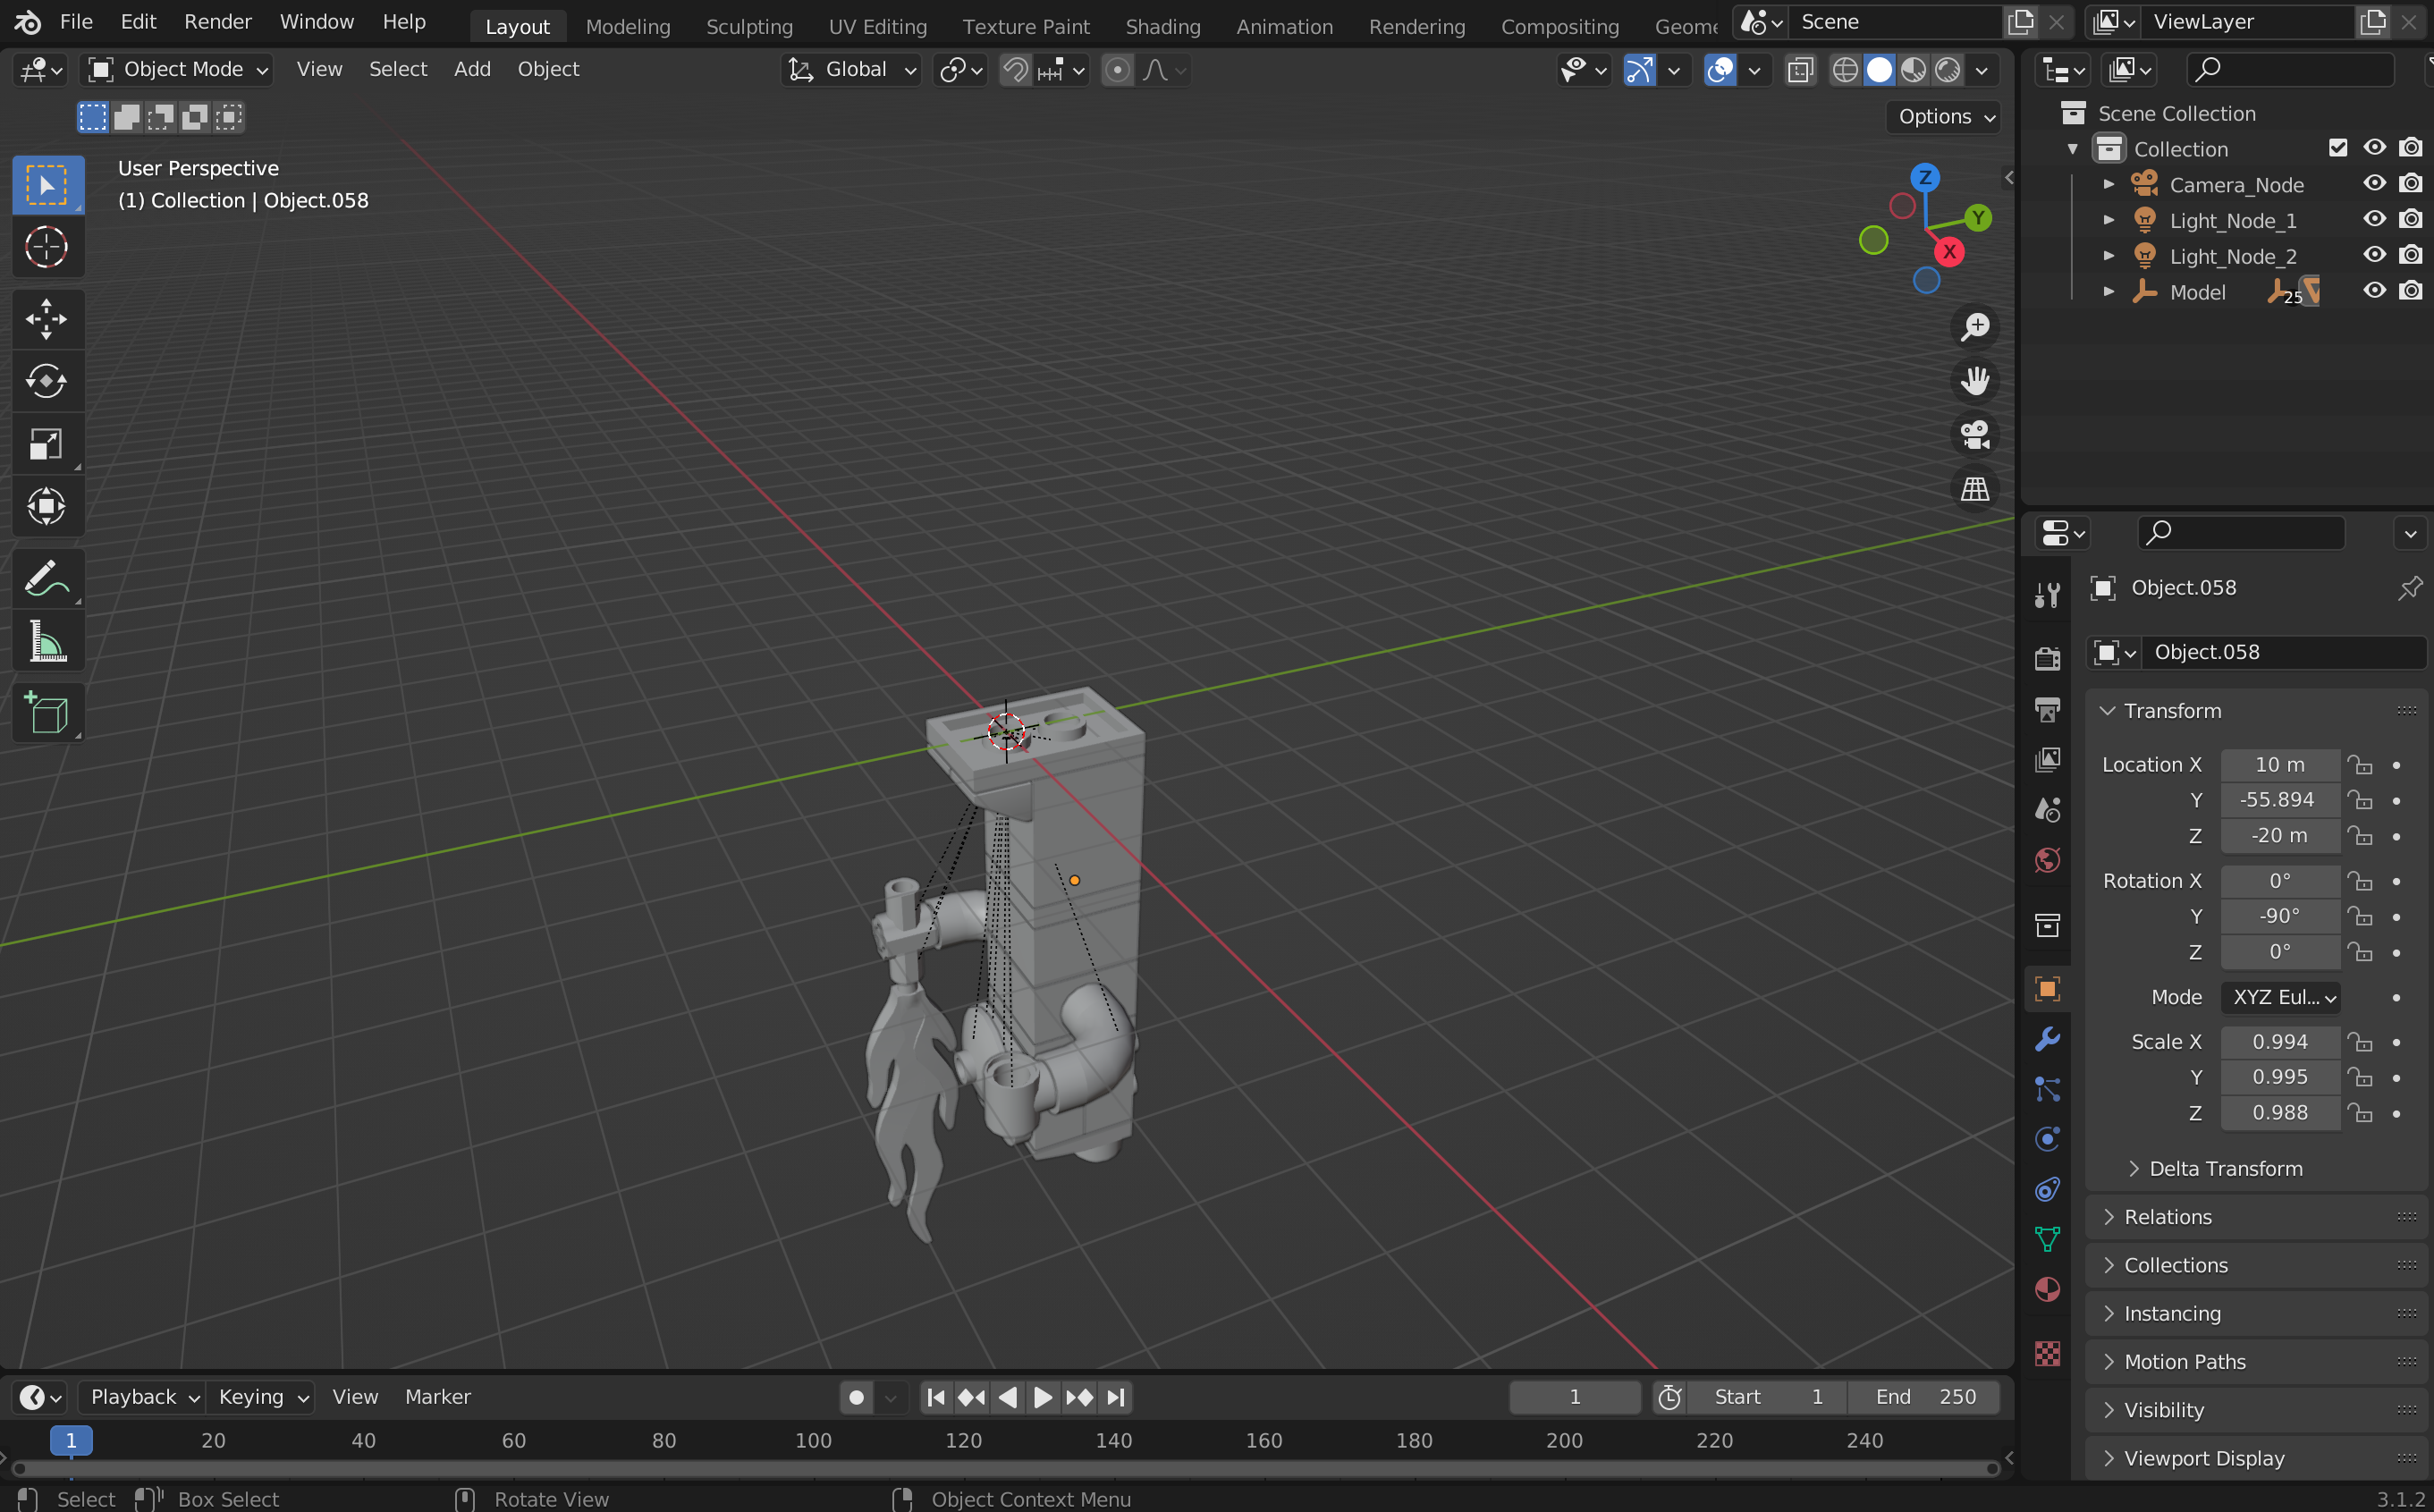Screen dimensions: 2434x1512
Task: Open the File menu
Action: 76,22
